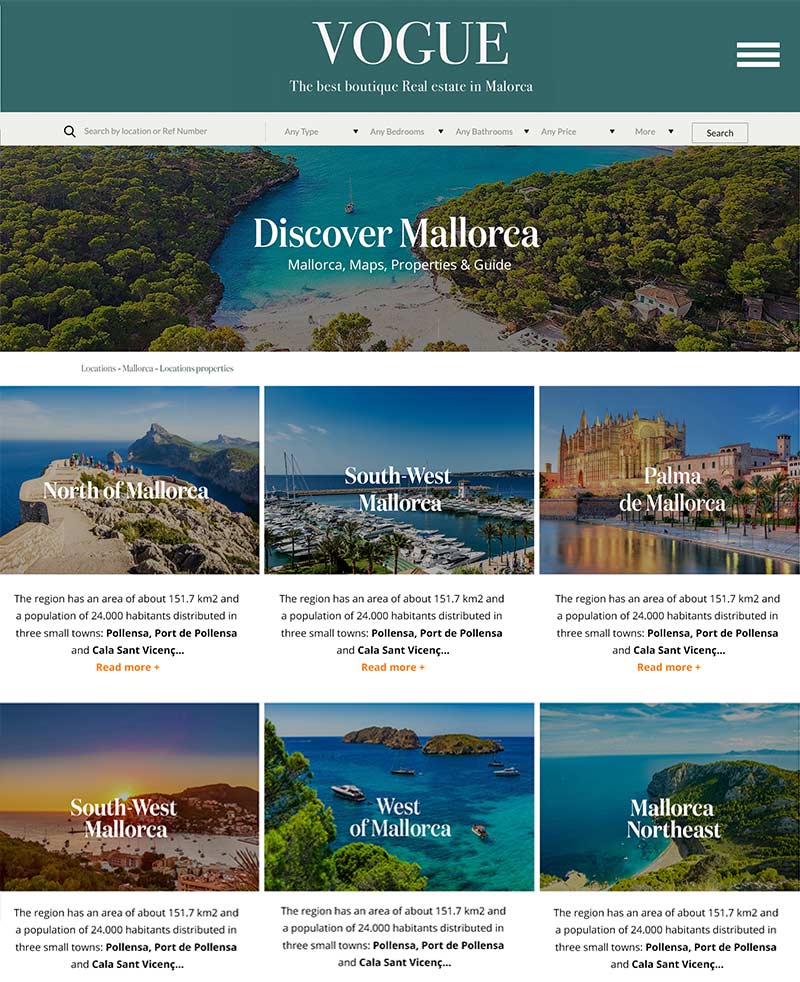The image size is (800, 982).
Task: Open the sunset South-West Mallorca image tile
Action: pos(129,797)
